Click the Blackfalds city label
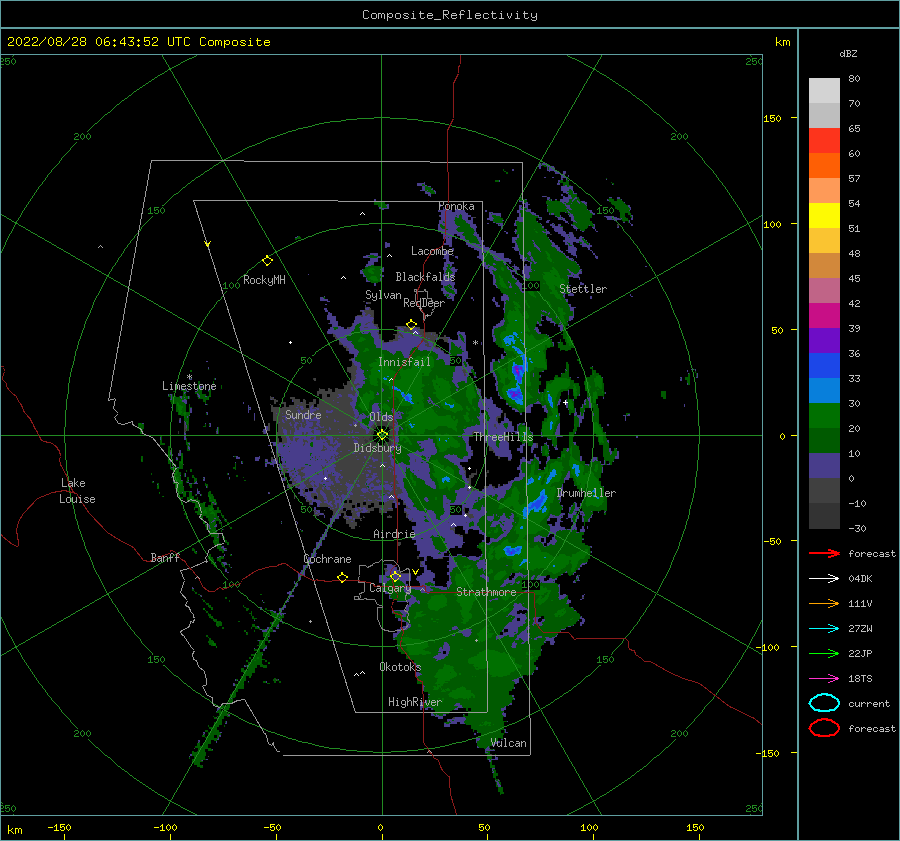 point(425,277)
